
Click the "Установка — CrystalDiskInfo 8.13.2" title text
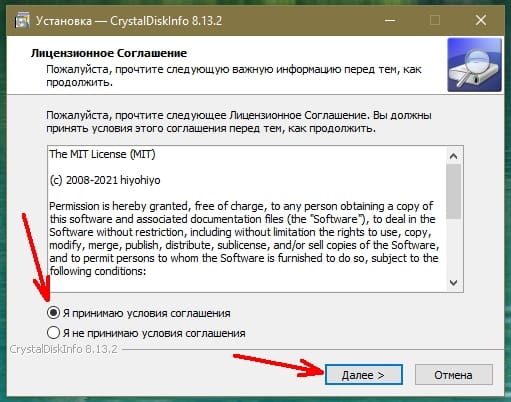click(x=129, y=21)
